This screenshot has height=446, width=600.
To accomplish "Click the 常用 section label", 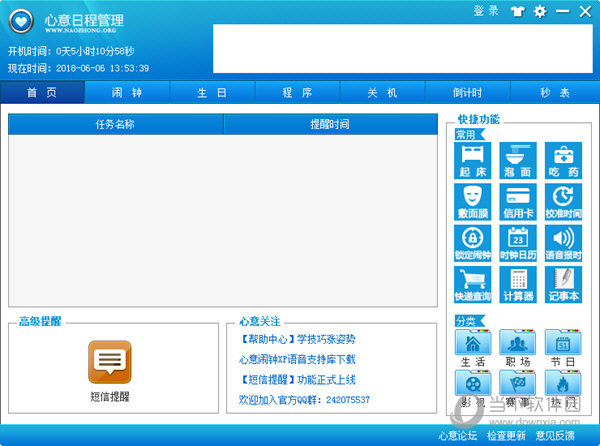I will [469, 135].
